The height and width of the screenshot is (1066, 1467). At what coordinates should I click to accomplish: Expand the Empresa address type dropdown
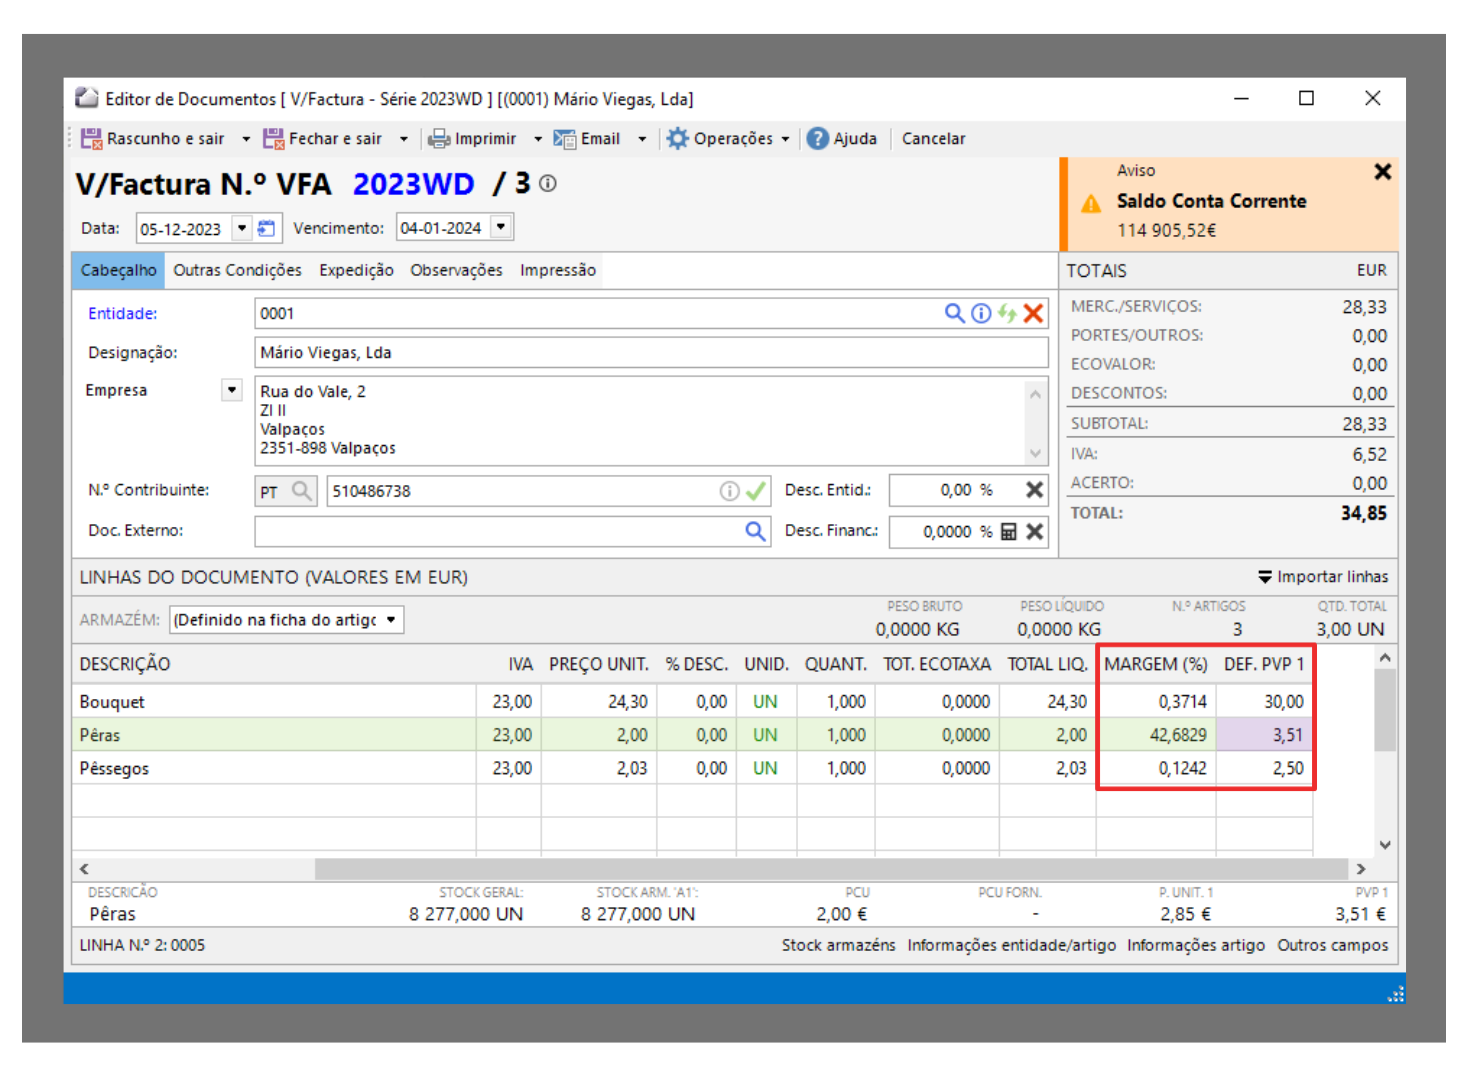[232, 390]
